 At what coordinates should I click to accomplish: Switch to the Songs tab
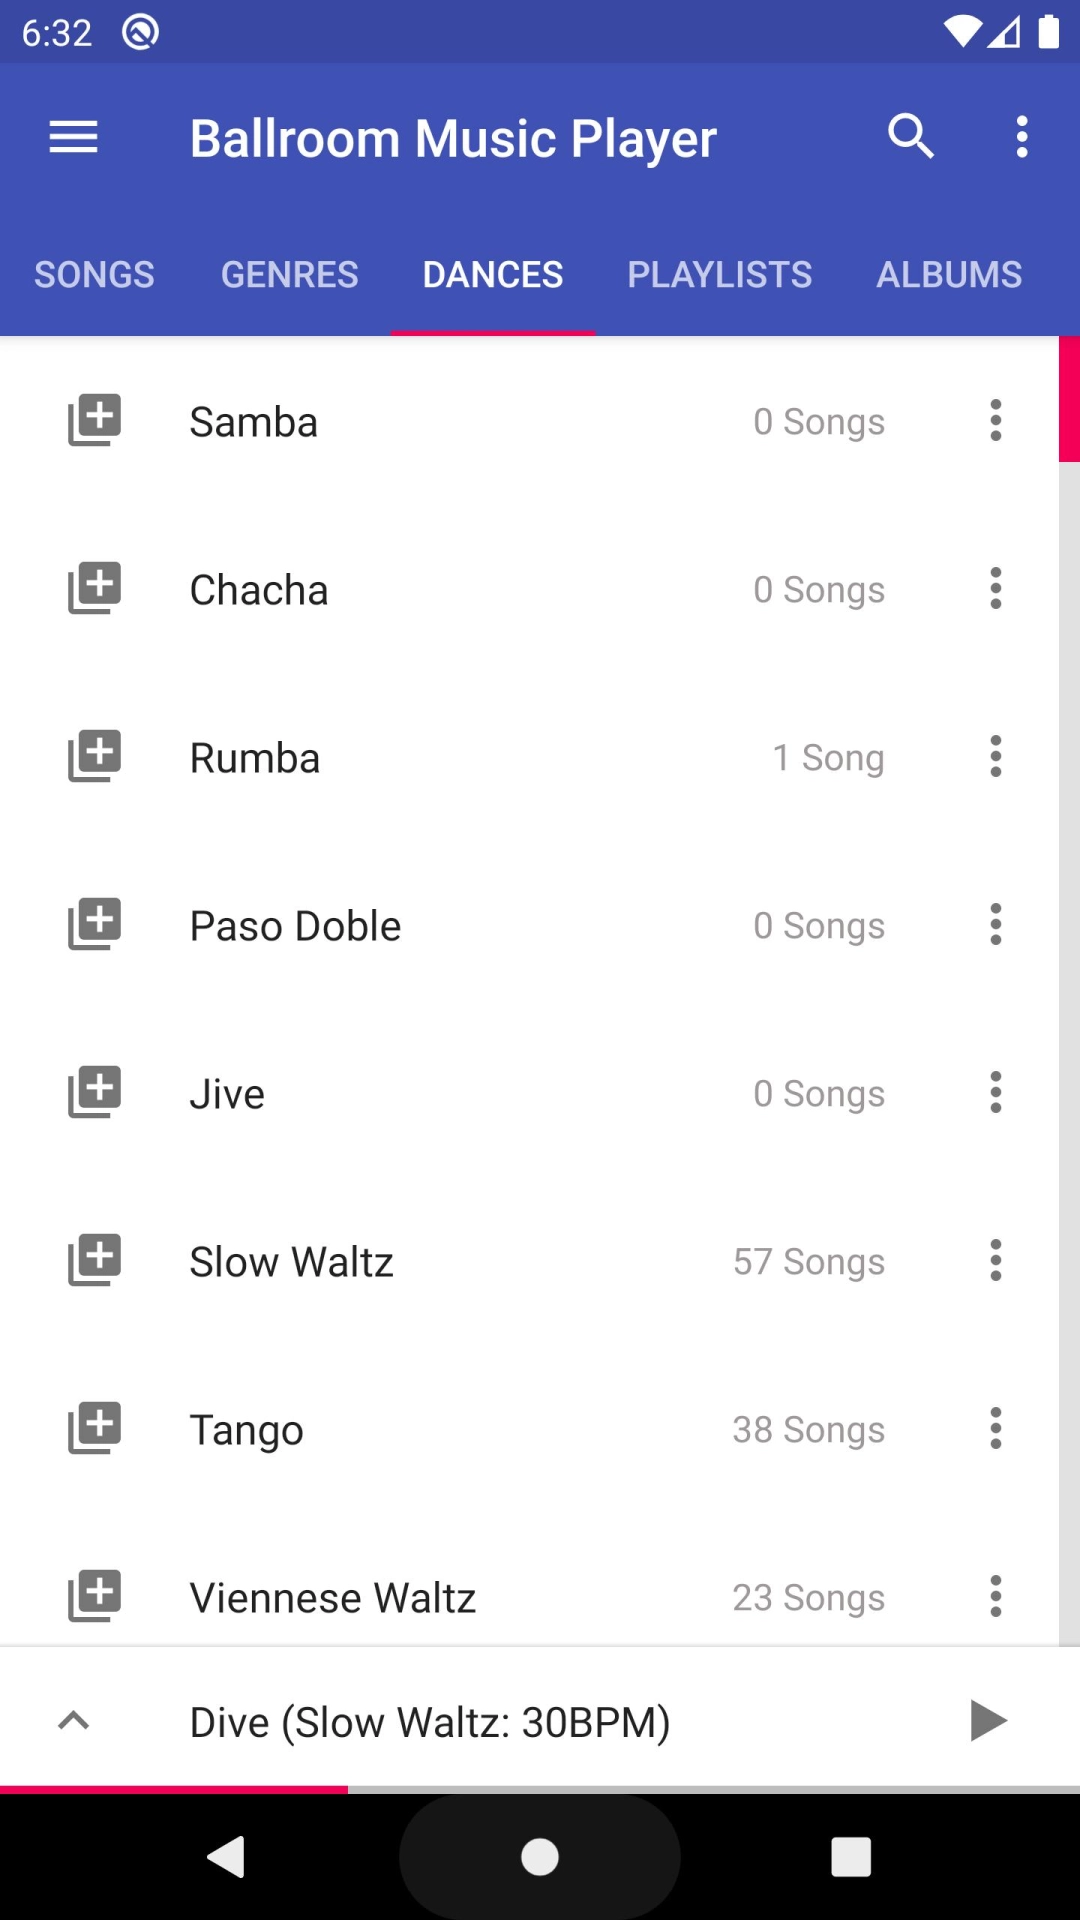[x=94, y=275]
